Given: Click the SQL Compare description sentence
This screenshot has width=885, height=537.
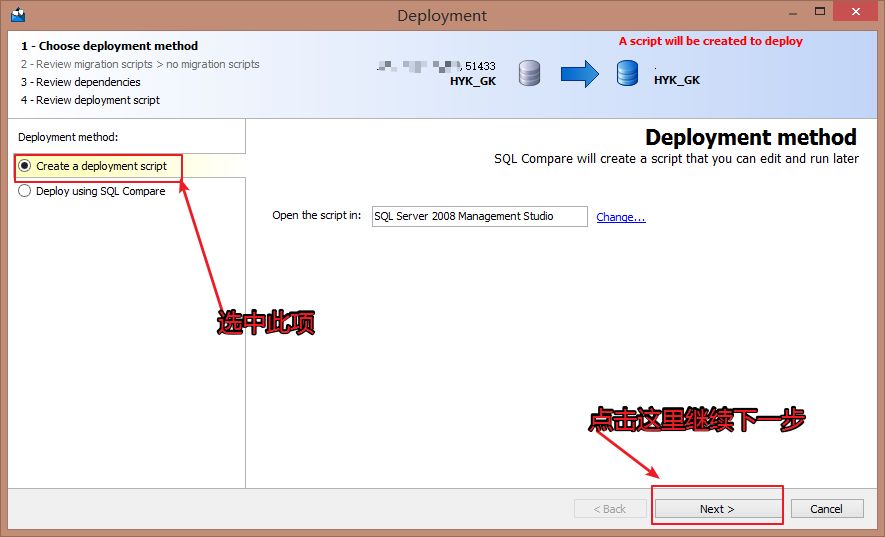Looking at the screenshot, I should pyautogui.click(x=676, y=159).
